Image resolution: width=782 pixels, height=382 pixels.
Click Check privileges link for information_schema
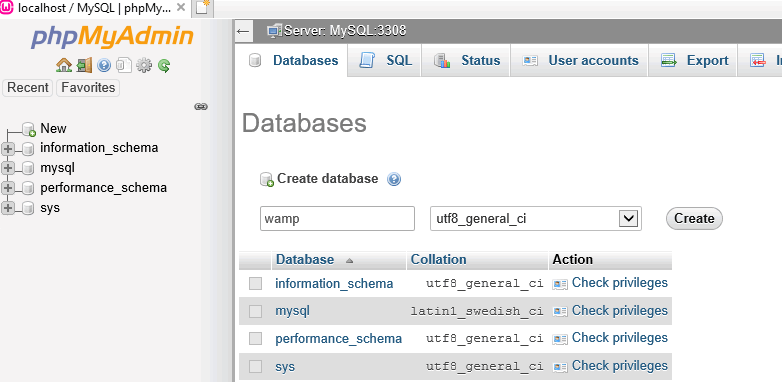coord(619,283)
